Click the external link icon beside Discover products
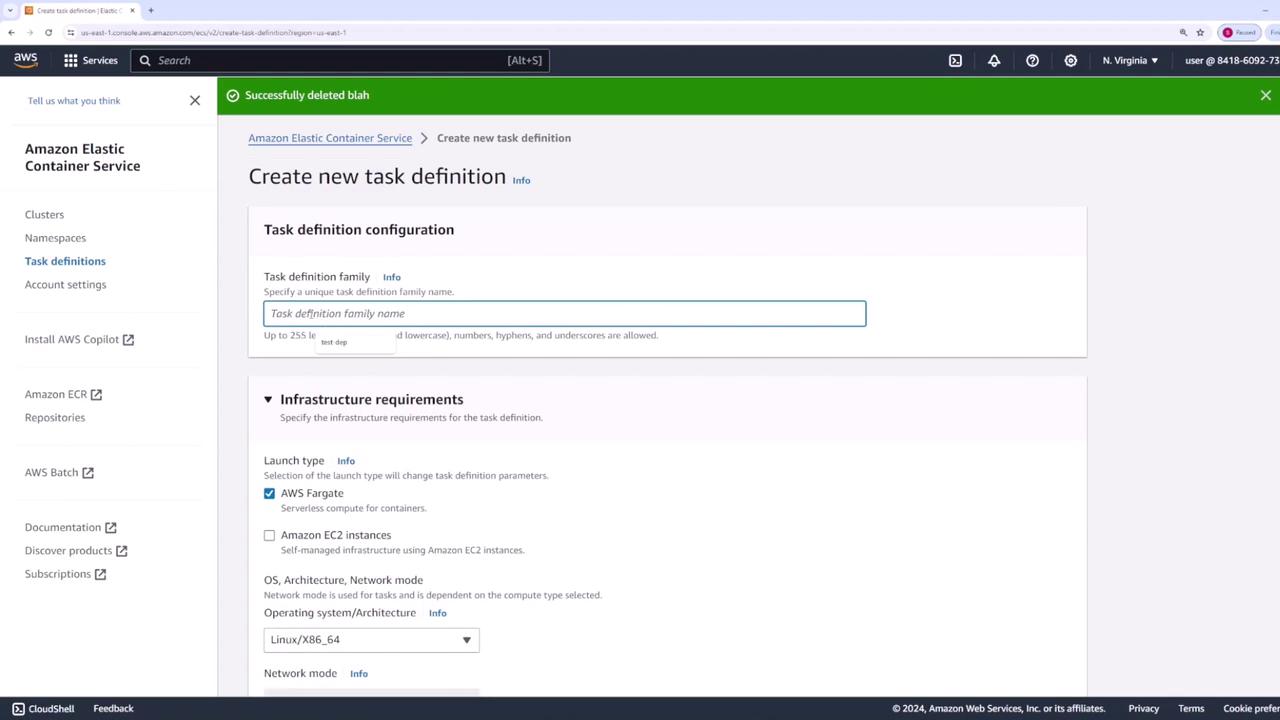1280x720 pixels. [x=122, y=551]
